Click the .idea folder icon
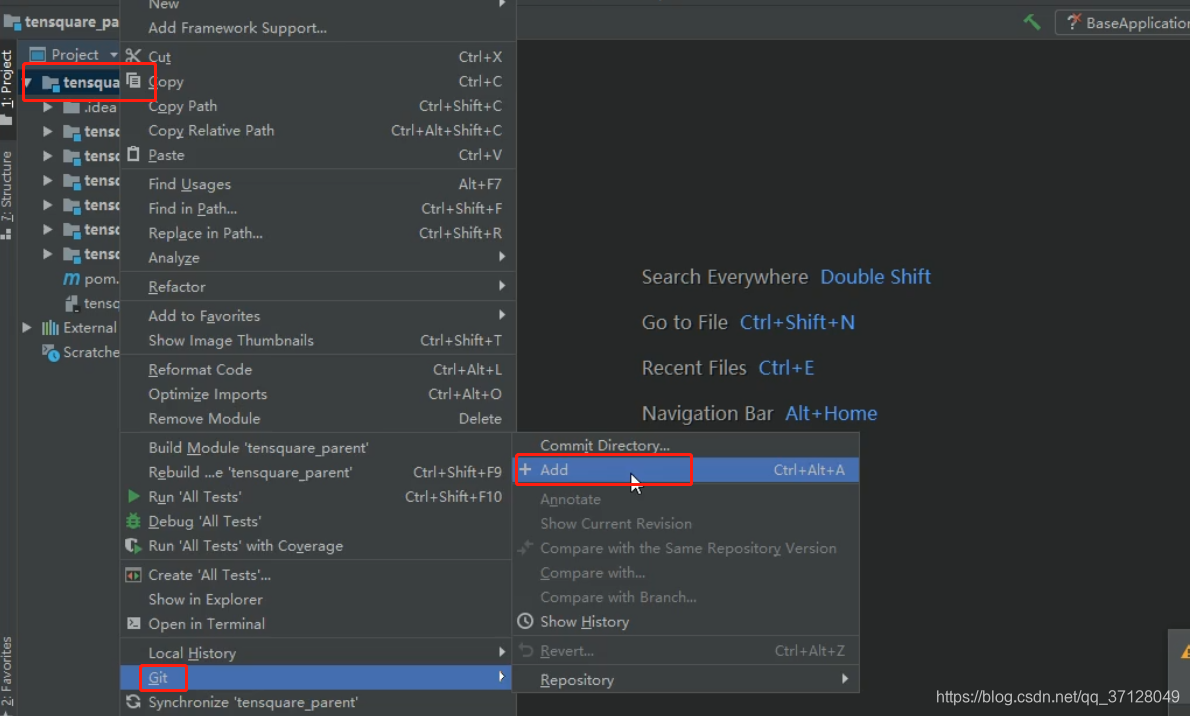 click(x=71, y=107)
